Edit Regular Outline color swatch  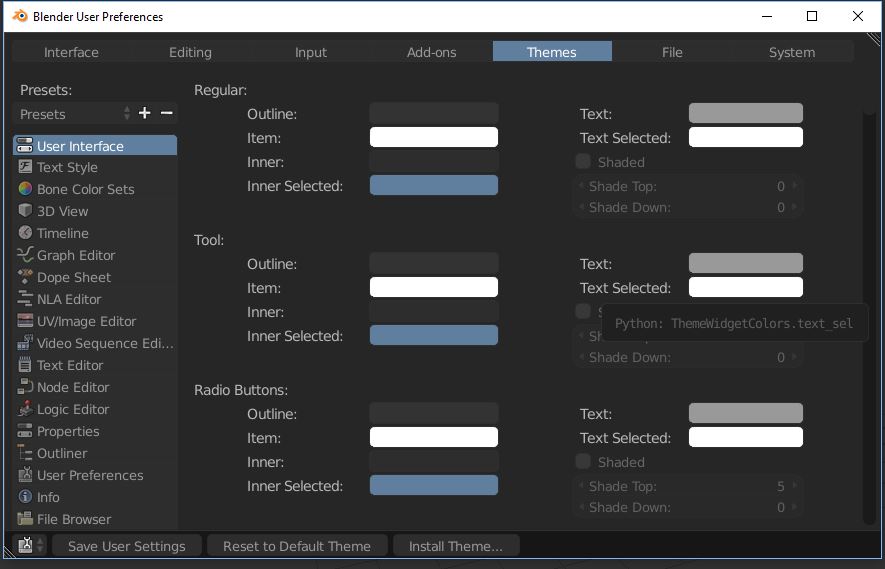tap(433, 113)
